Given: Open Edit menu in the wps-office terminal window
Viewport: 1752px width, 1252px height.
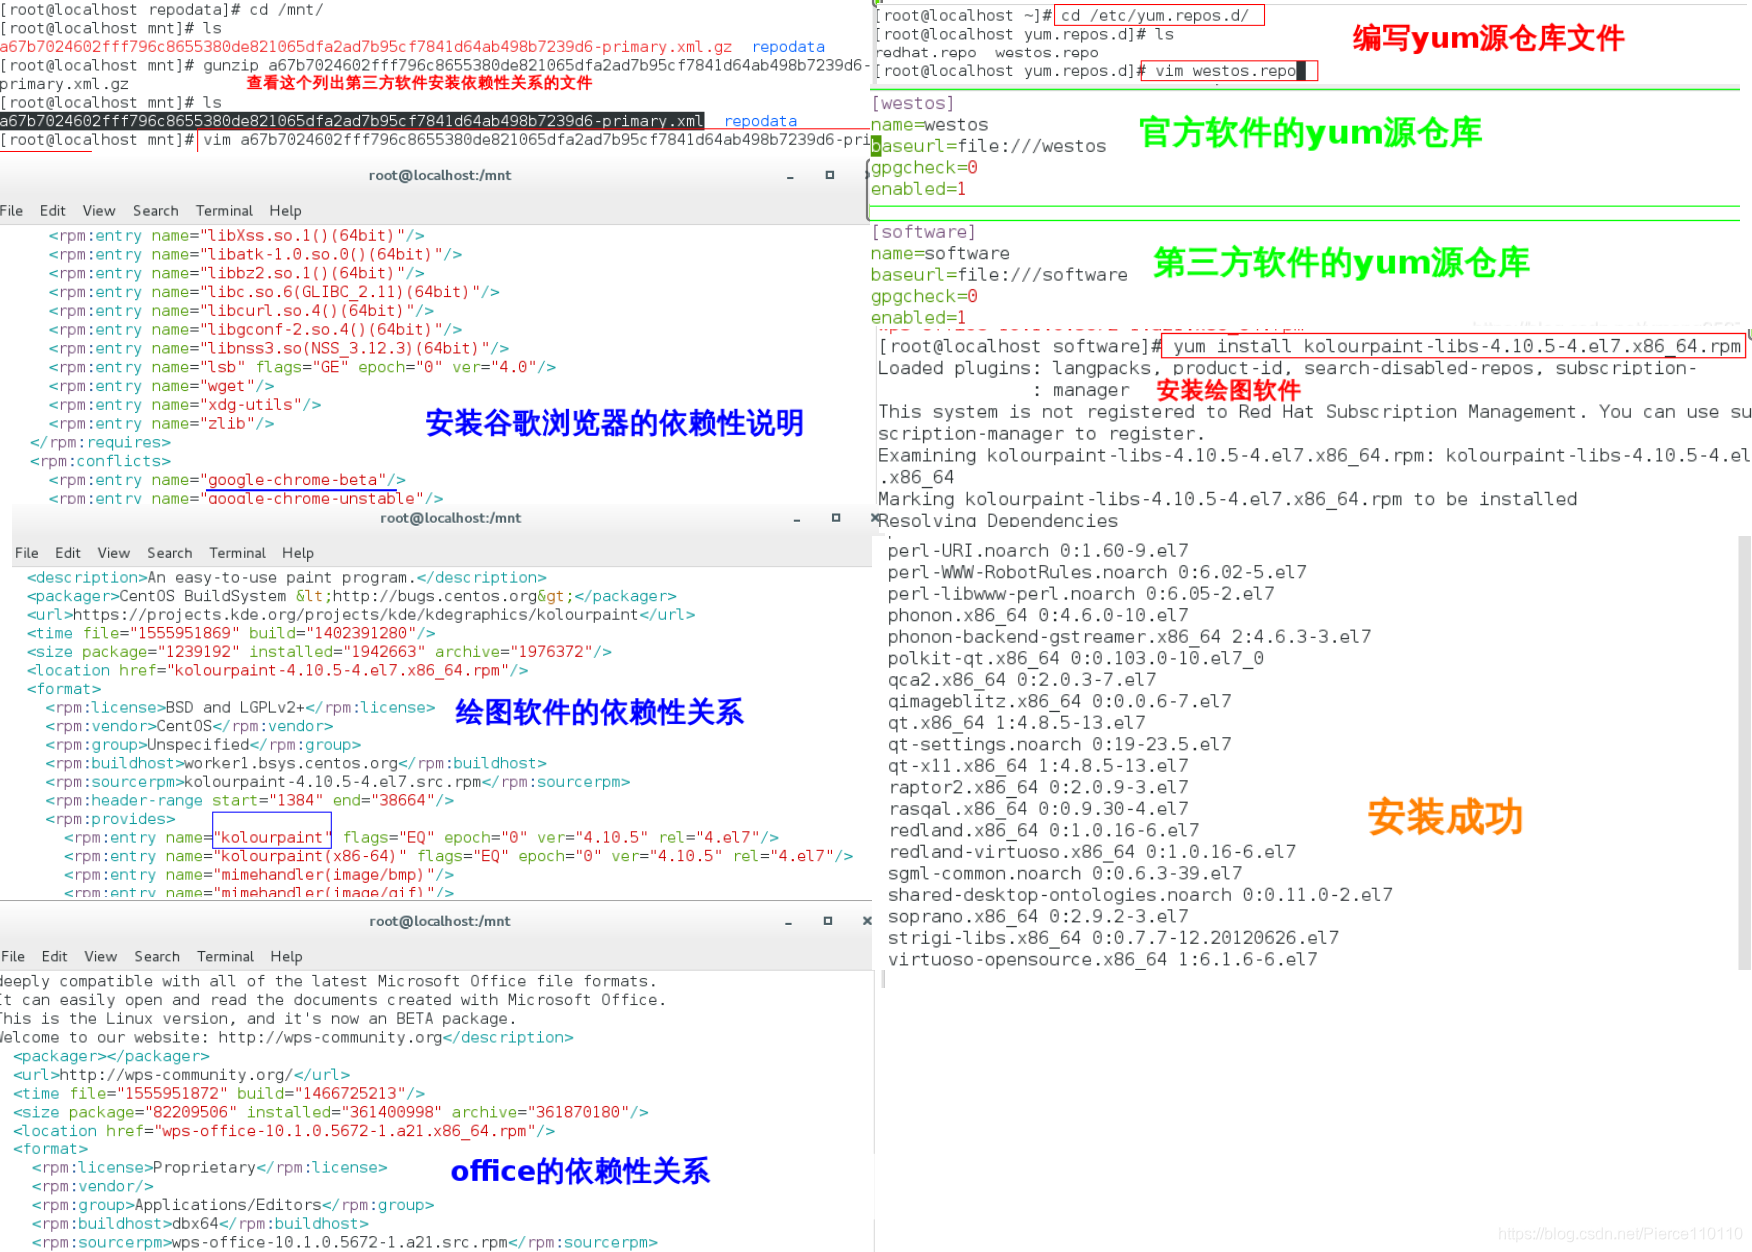Looking at the screenshot, I should click(x=55, y=957).
